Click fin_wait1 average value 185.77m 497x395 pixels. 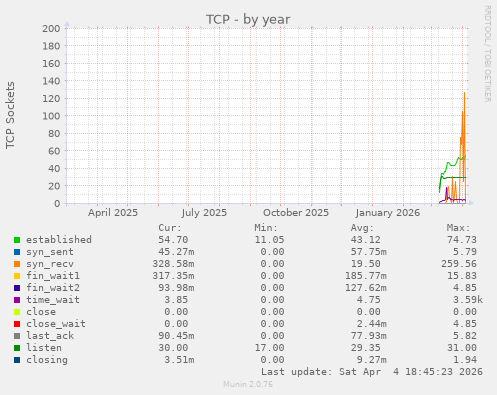(365, 276)
